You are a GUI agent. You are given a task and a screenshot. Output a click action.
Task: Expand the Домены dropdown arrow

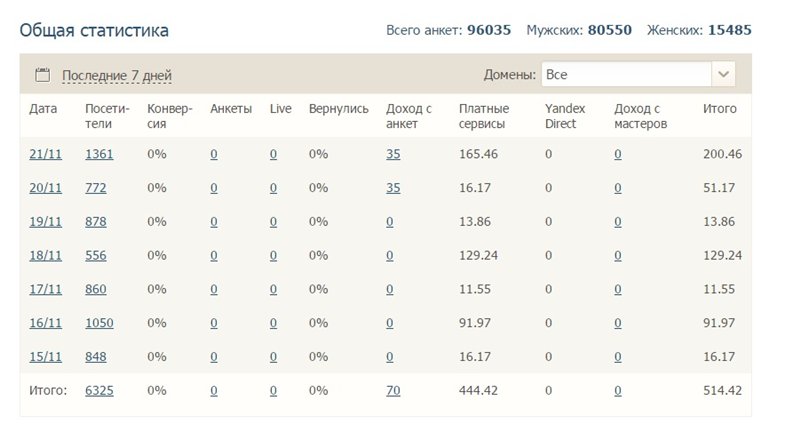pos(723,75)
